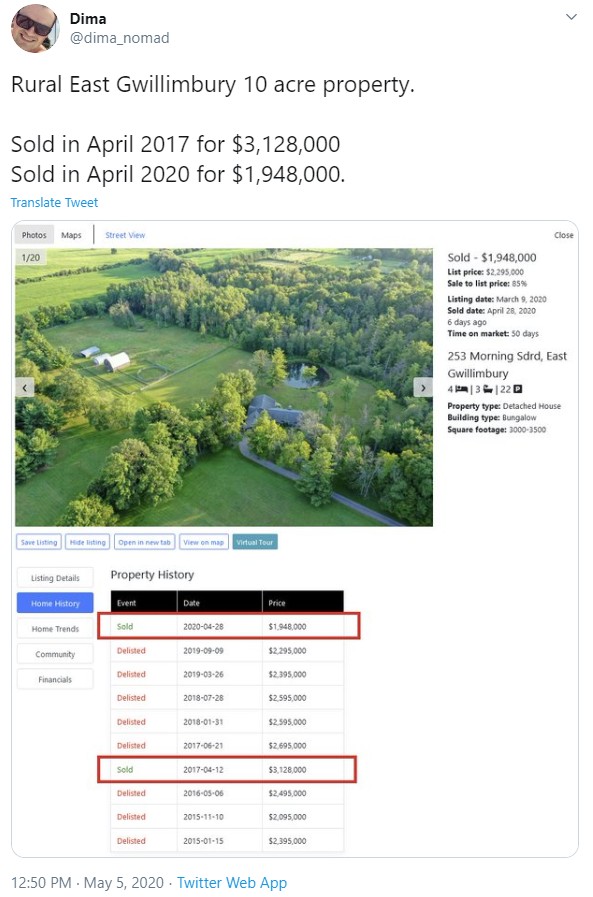Click the Hide listing button

click(x=88, y=542)
